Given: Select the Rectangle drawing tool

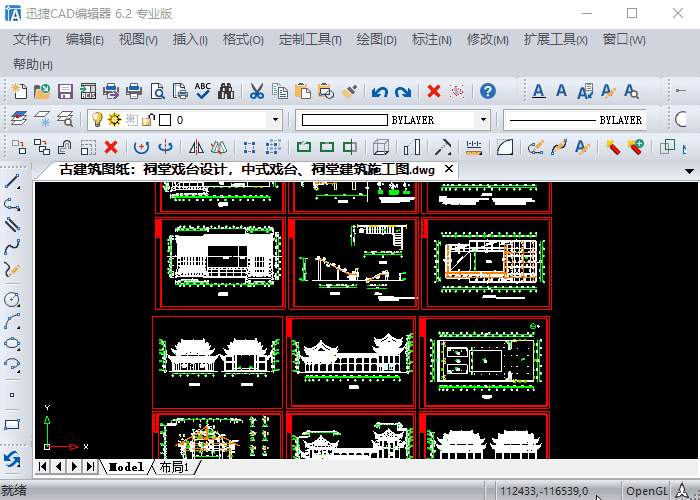Looking at the screenshot, I should click(x=13, y=424).
